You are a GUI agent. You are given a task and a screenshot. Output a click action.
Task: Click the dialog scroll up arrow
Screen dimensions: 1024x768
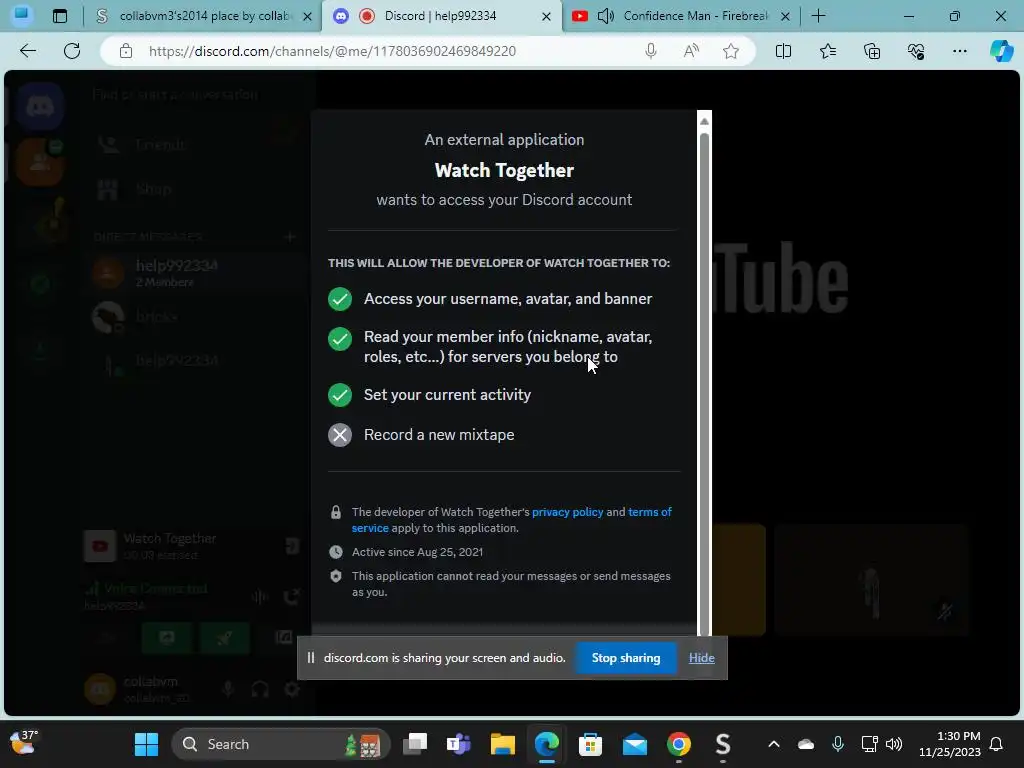(x=704, y=121)
